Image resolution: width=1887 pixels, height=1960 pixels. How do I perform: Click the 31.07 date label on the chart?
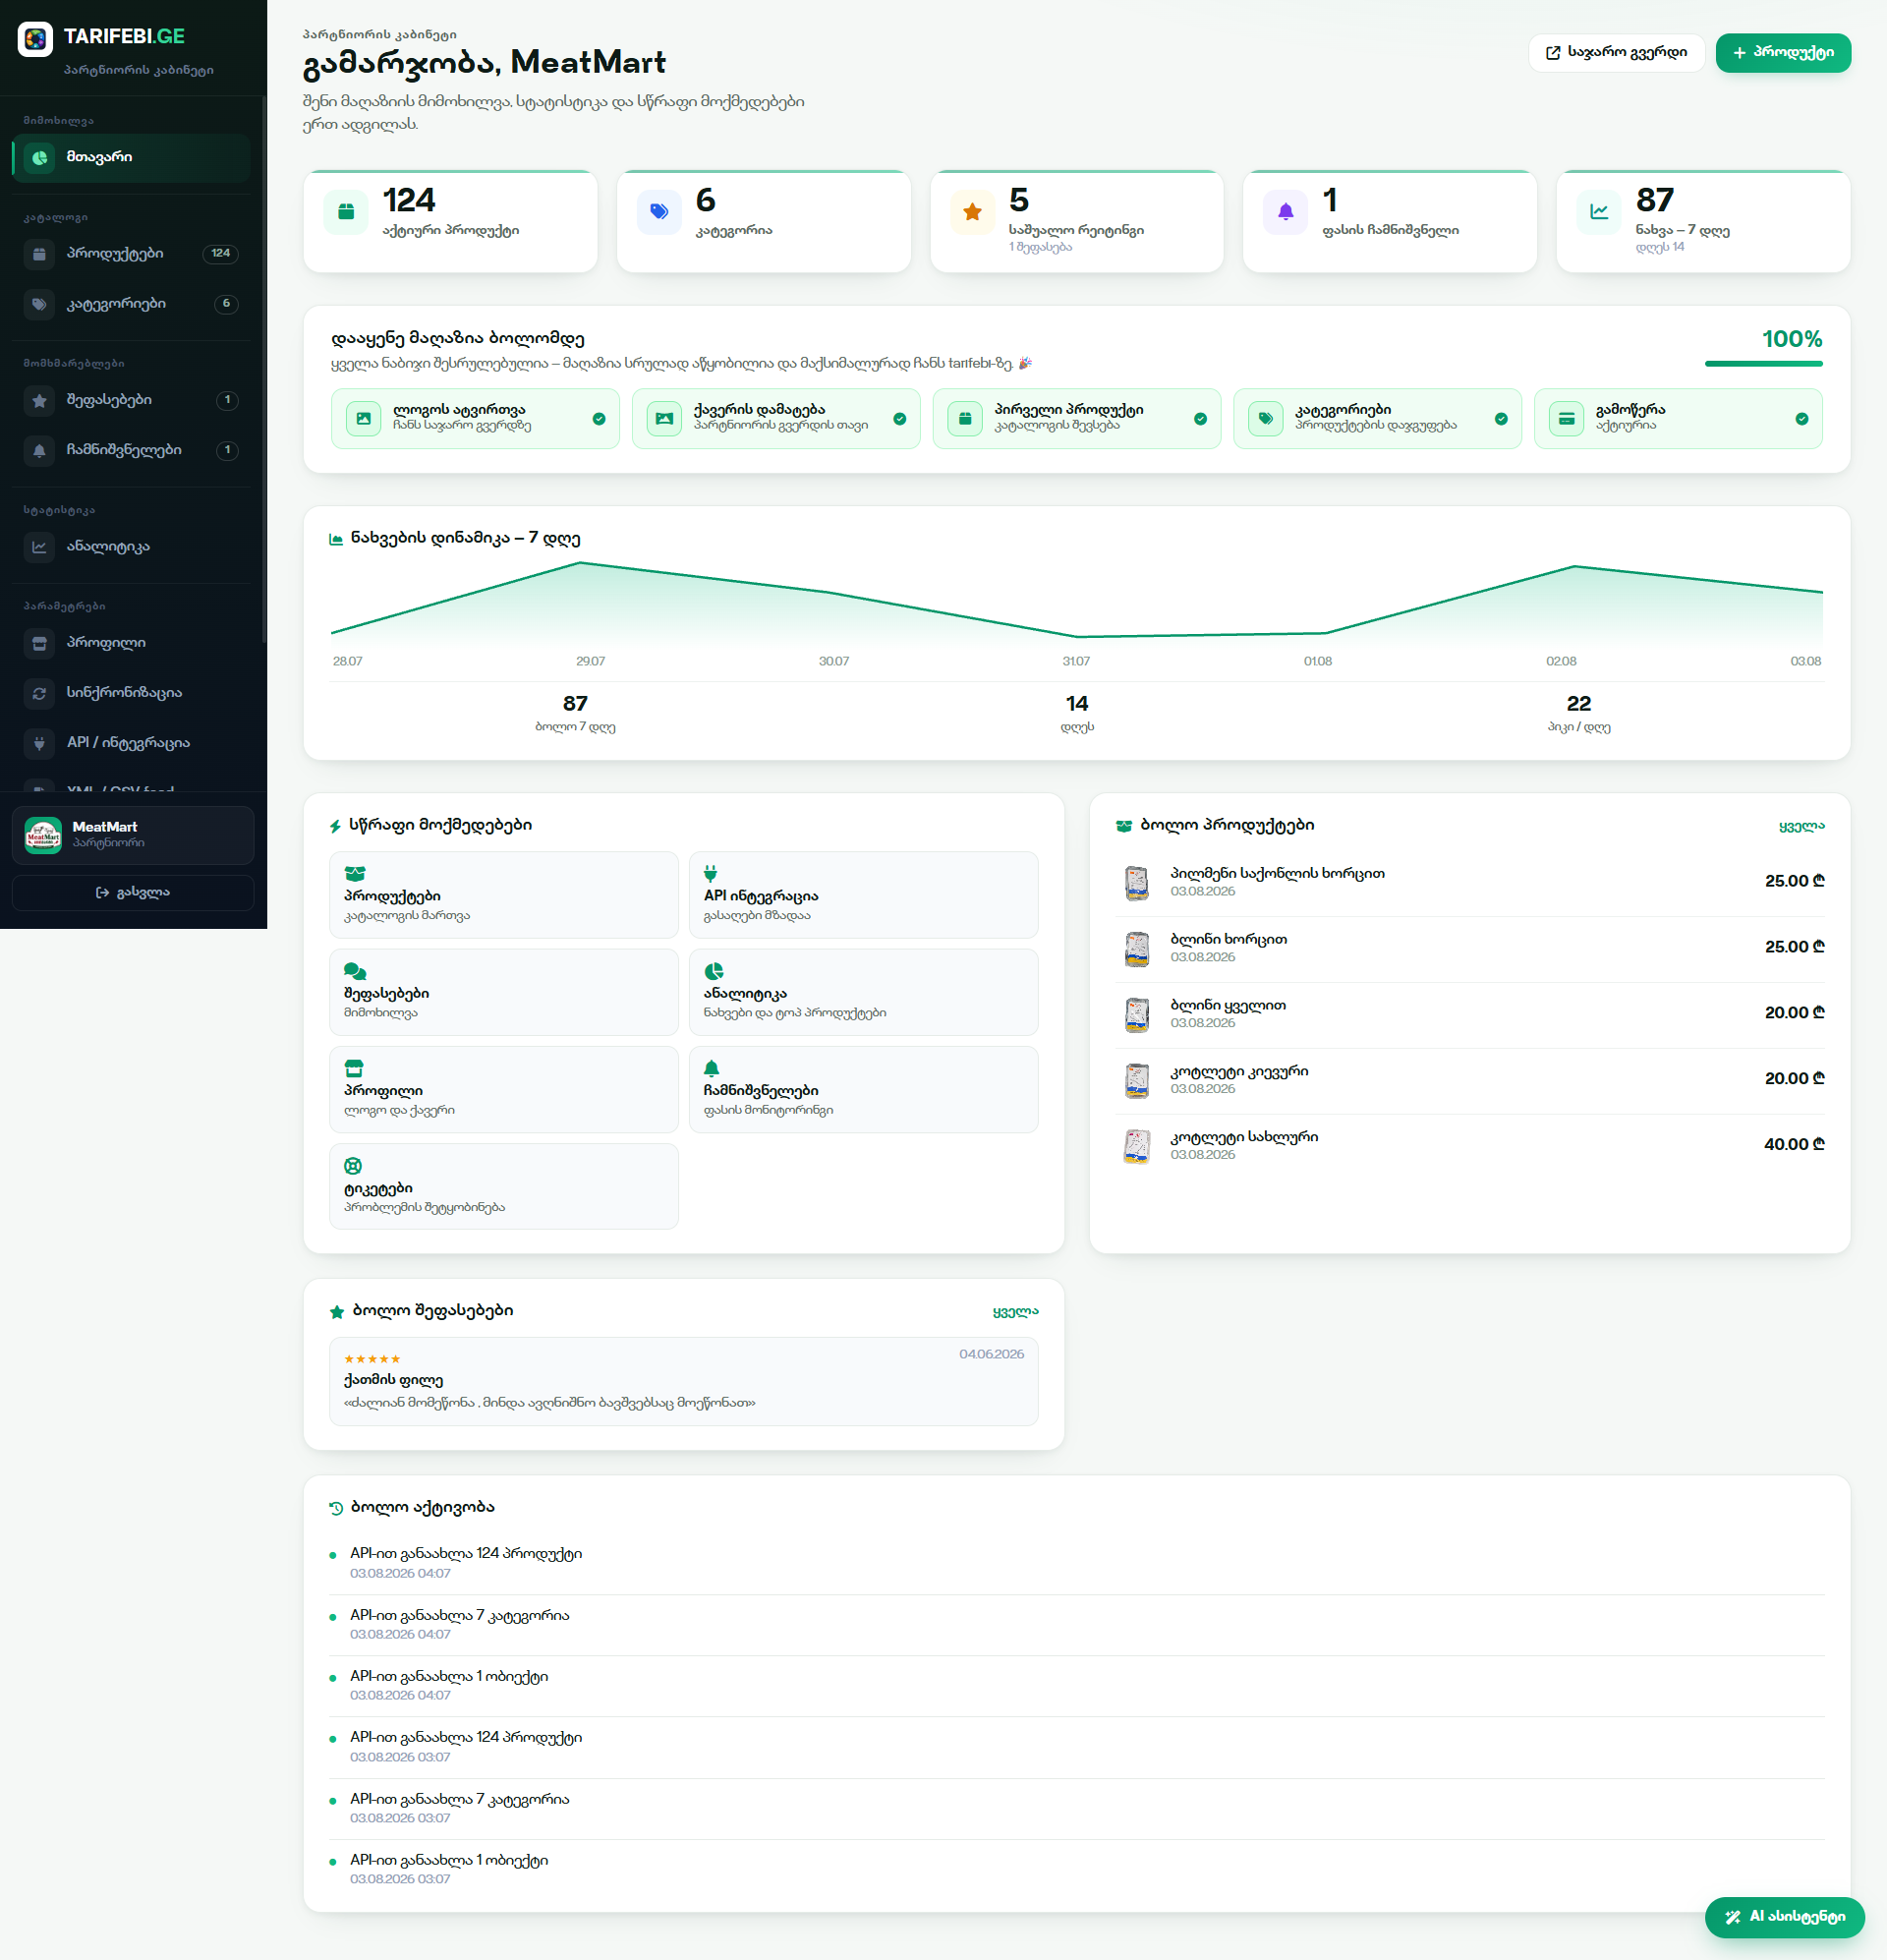1076,662
